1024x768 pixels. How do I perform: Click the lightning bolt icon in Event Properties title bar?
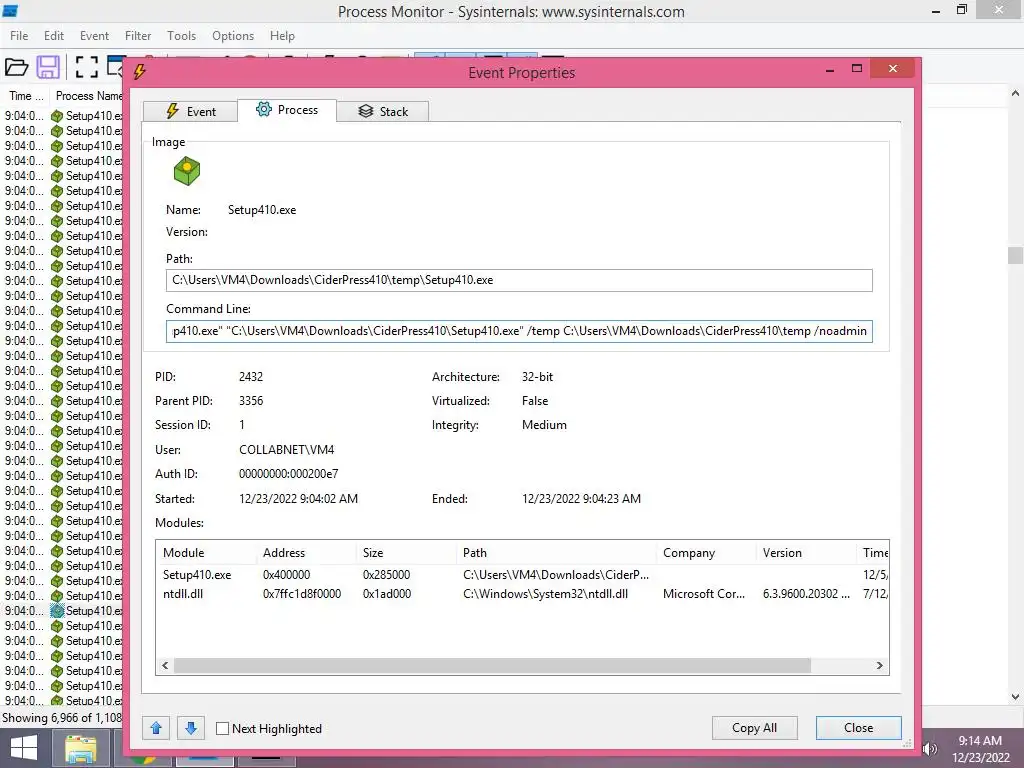point(139,72)
